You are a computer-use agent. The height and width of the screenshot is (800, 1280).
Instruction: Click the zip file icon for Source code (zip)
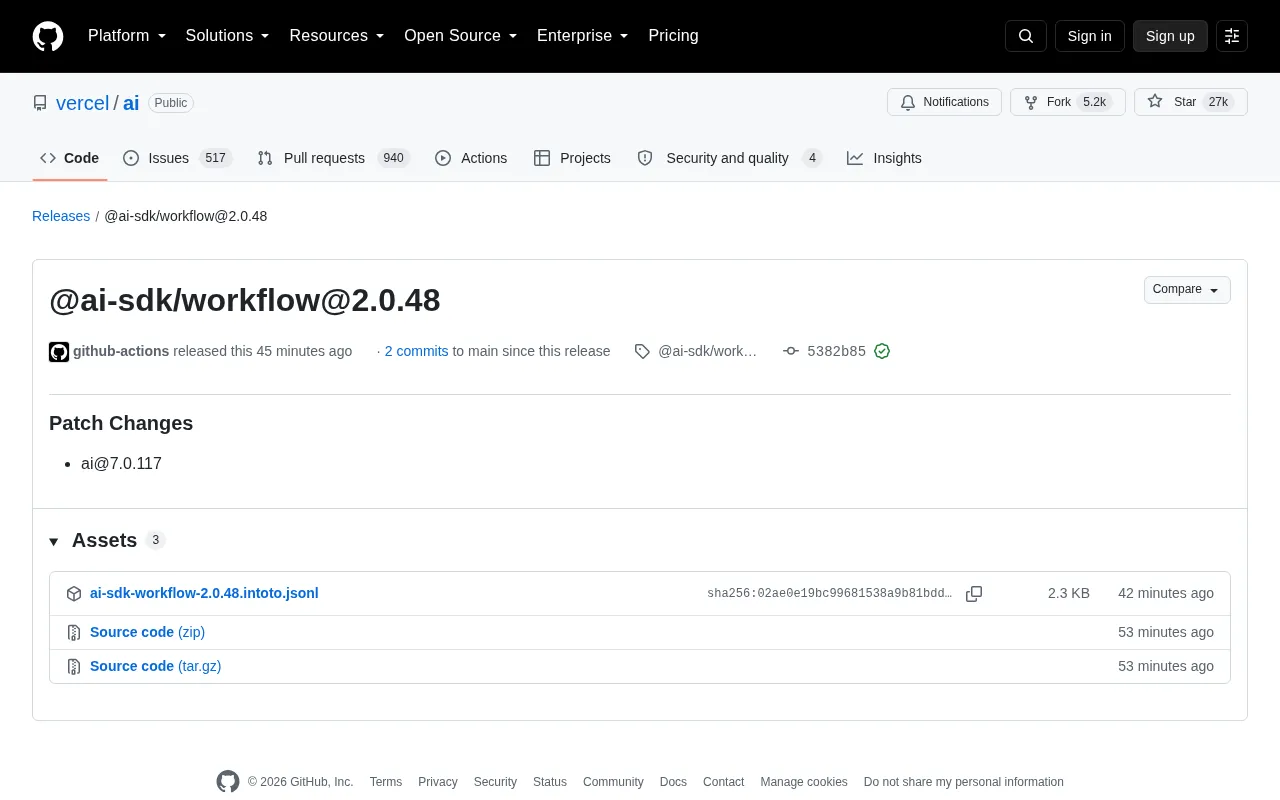(74, 633)
